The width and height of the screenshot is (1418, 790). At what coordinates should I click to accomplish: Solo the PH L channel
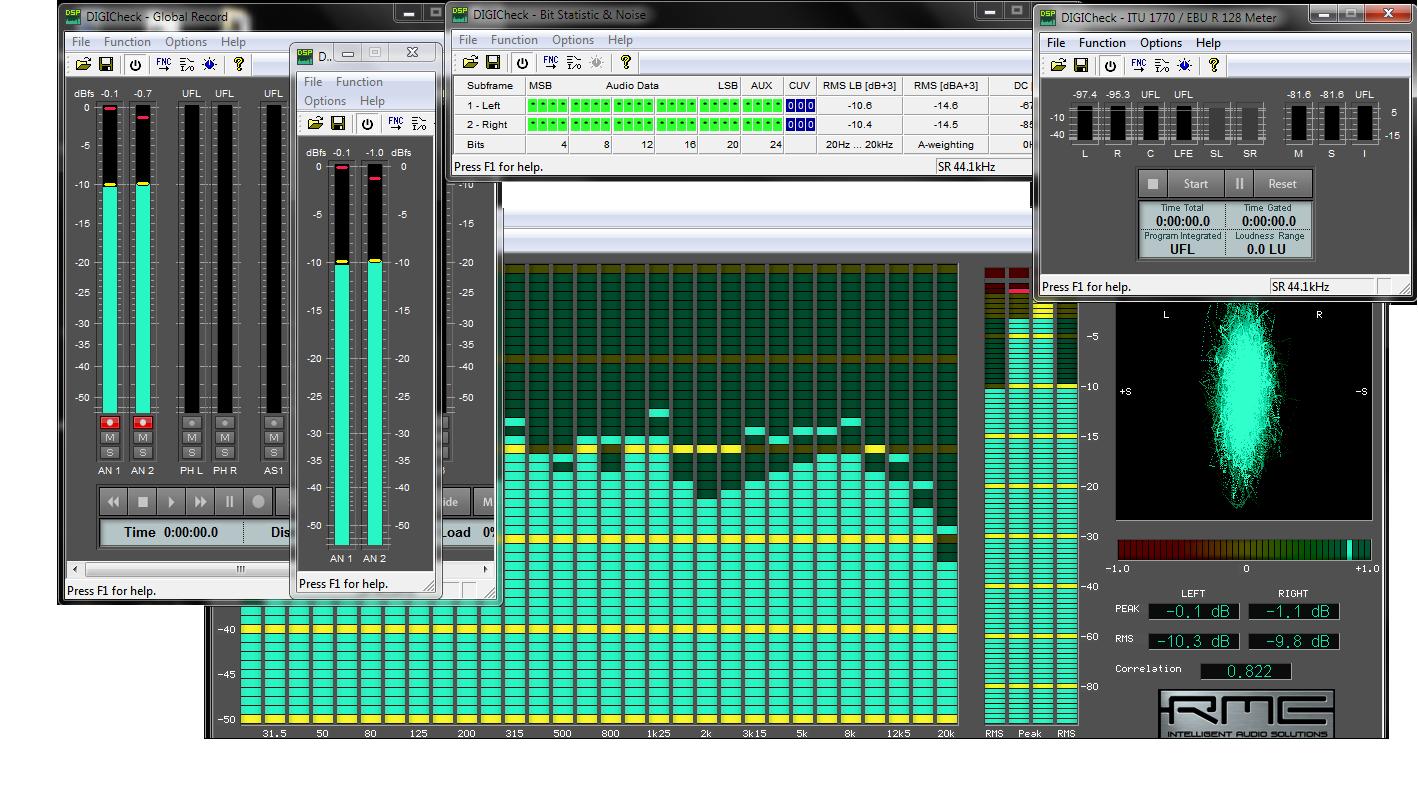(191, 453)
